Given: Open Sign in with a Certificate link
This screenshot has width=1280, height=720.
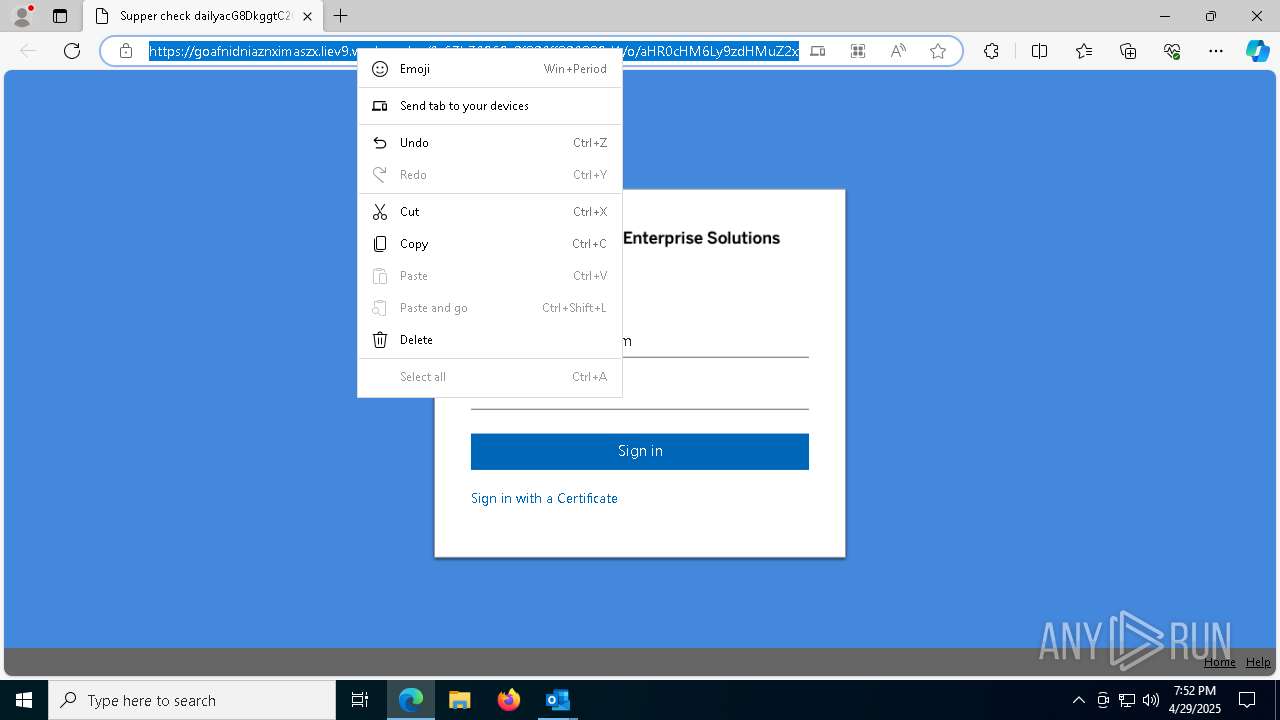Looking at the screenshot, I should click(x=544, y=498).
